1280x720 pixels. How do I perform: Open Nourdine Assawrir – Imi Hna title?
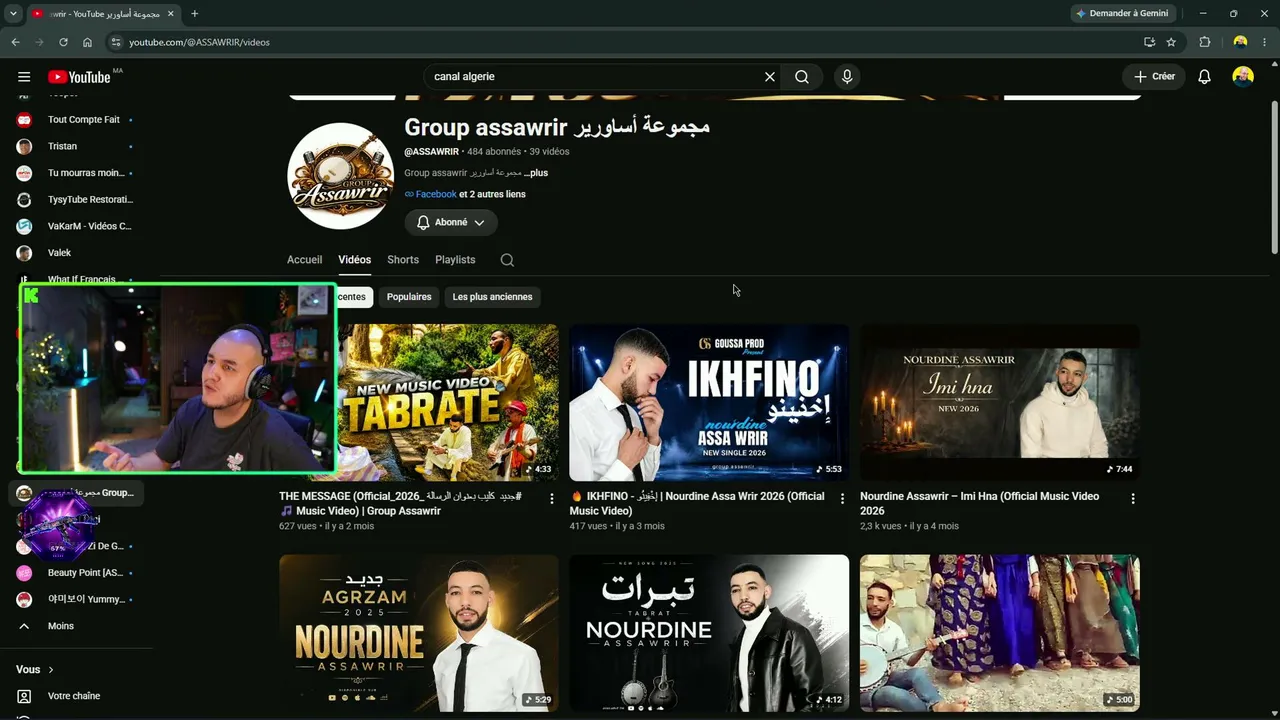979,504
